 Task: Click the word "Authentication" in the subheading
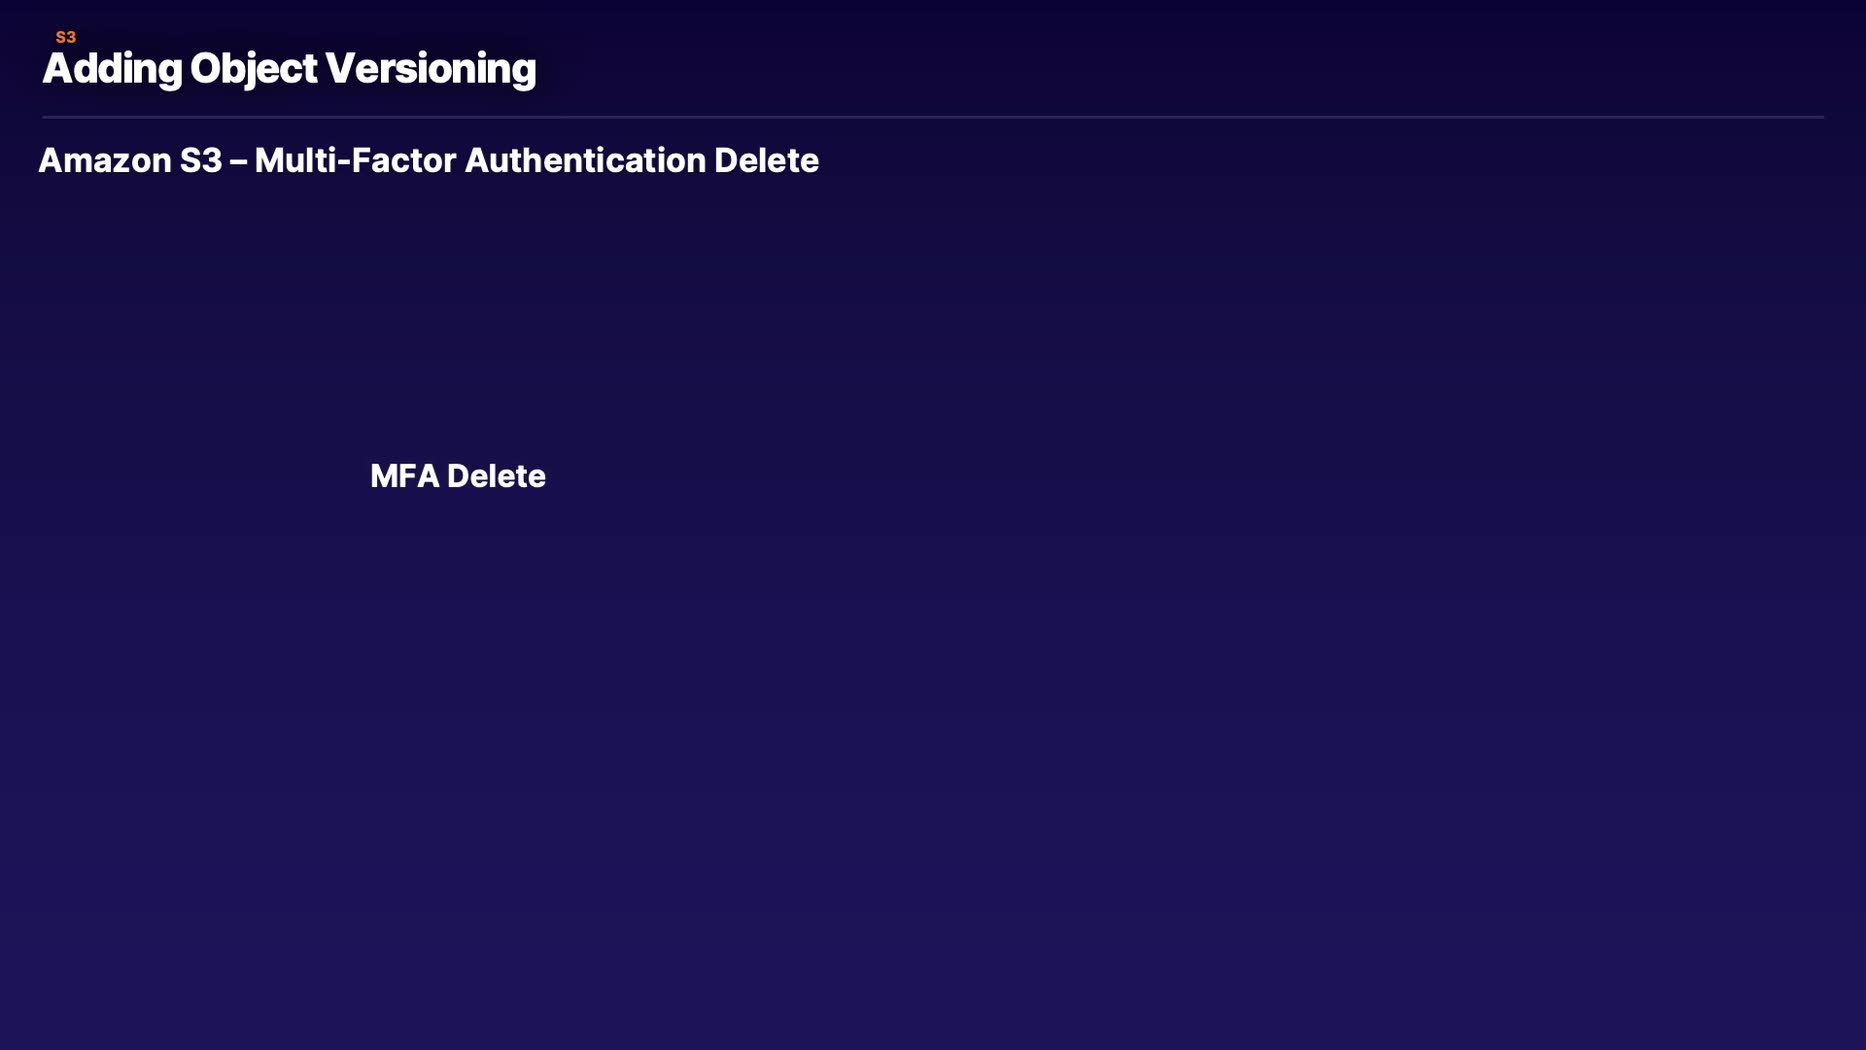tap(585, 161)
